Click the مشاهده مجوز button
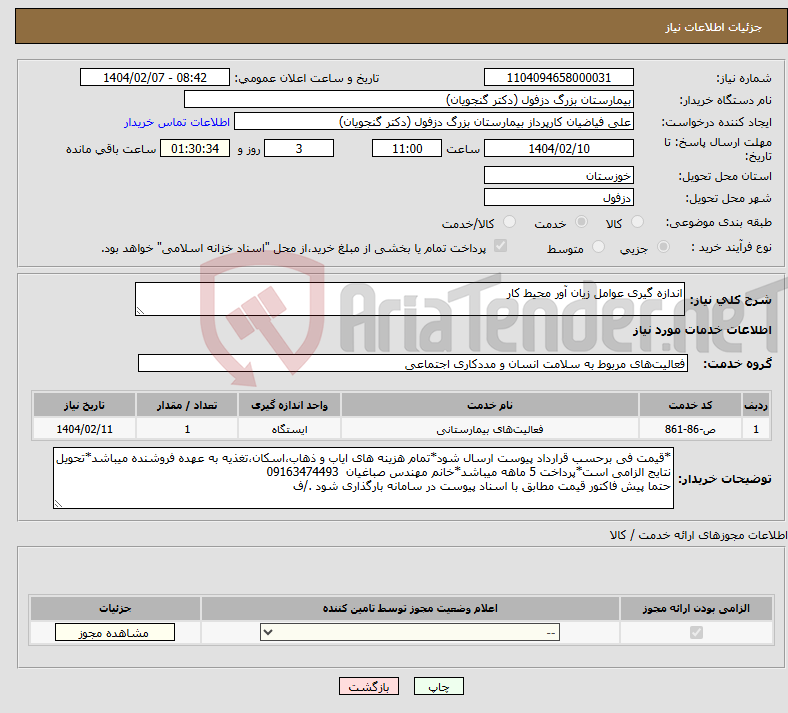The image size is (788, 713). tap(115, 632)
